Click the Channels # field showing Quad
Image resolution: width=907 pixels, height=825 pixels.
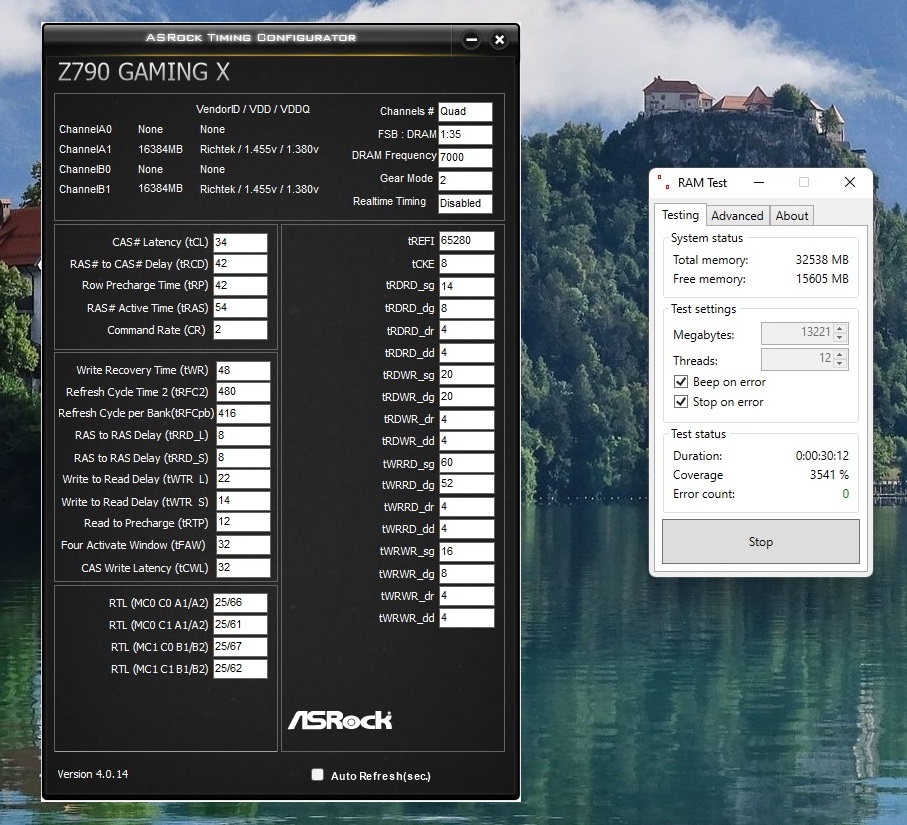click(x=465, y=112)
